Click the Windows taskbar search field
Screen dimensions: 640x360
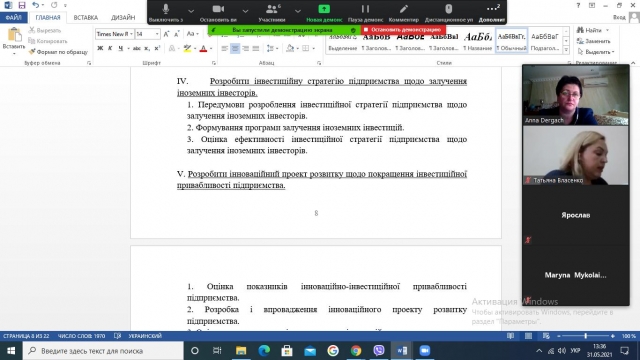pos(103,351)
